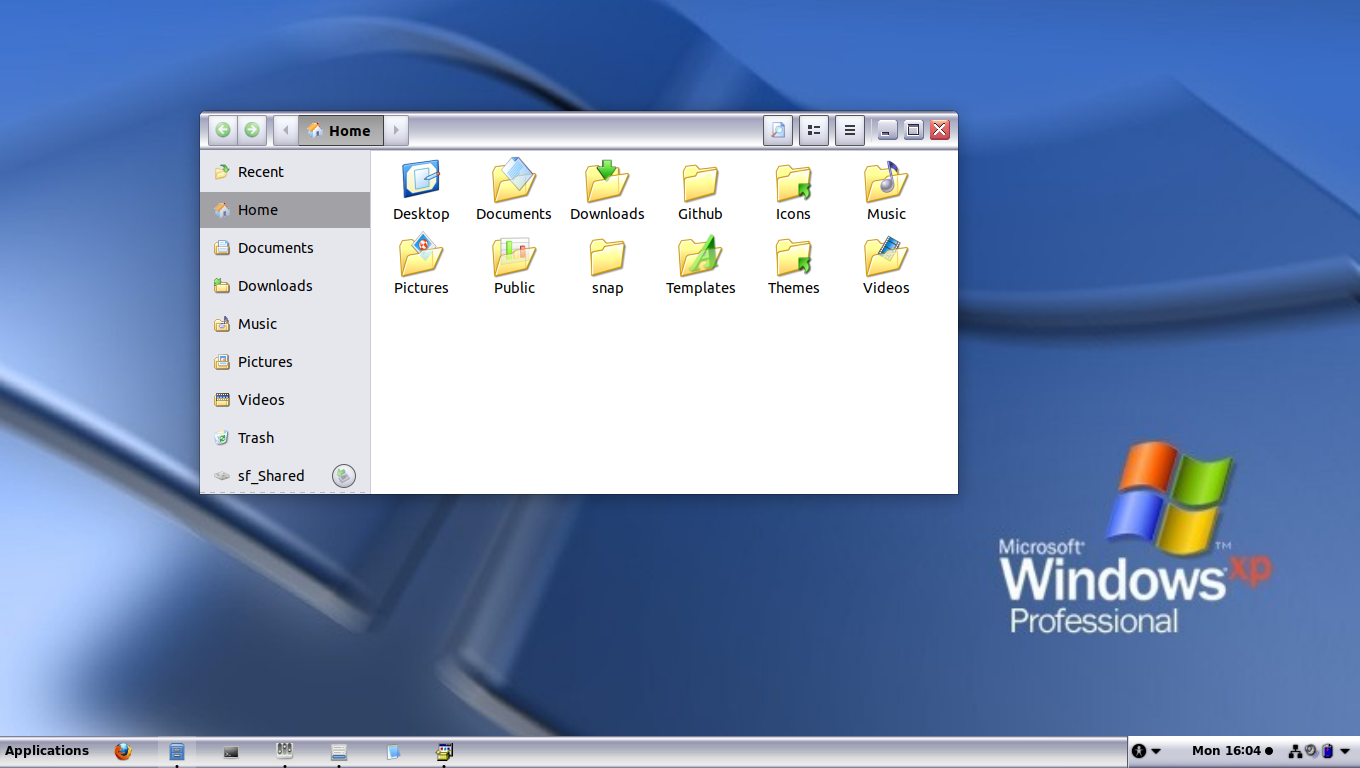Screen dimensions: 1360x768
Task: Click the volume tray icon
Action: coord(1310,751)
